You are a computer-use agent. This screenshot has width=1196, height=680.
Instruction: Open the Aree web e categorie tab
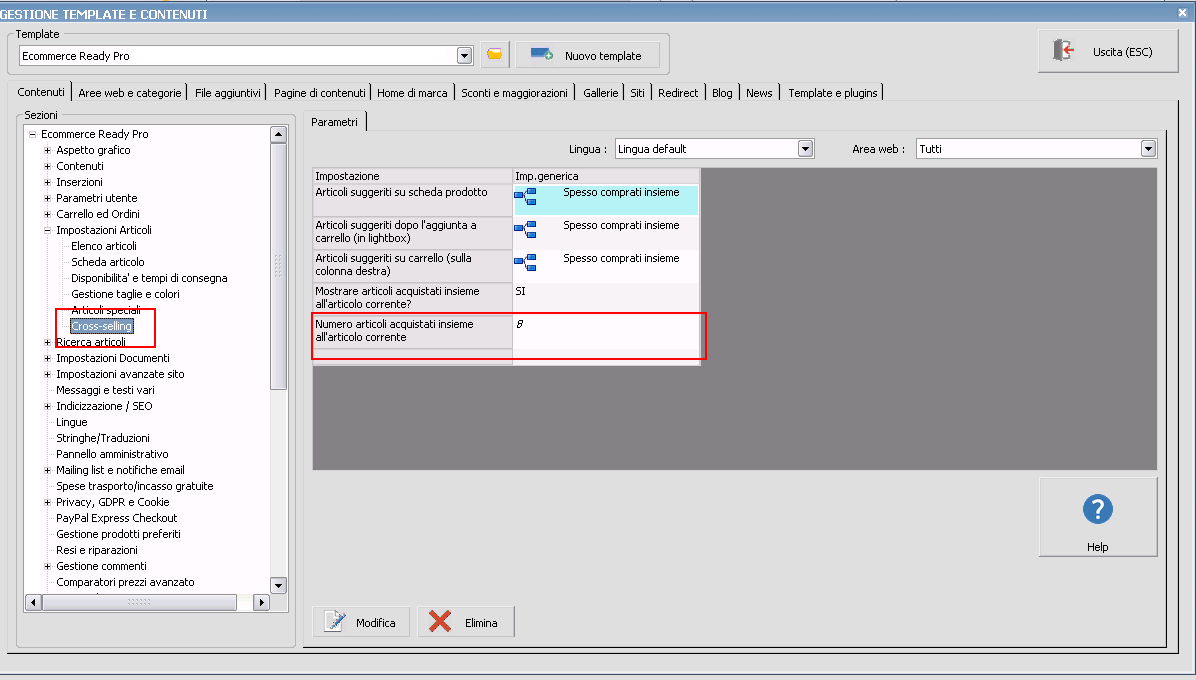(130, 93)
